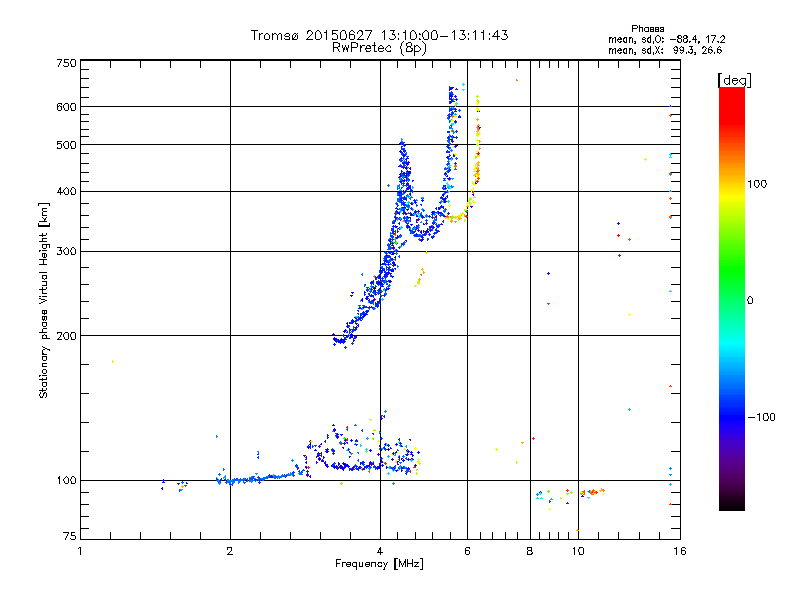Click the '[deg]' colorbar unit label
This screenshot has height=600, width=800.
[x=734, y=80]
